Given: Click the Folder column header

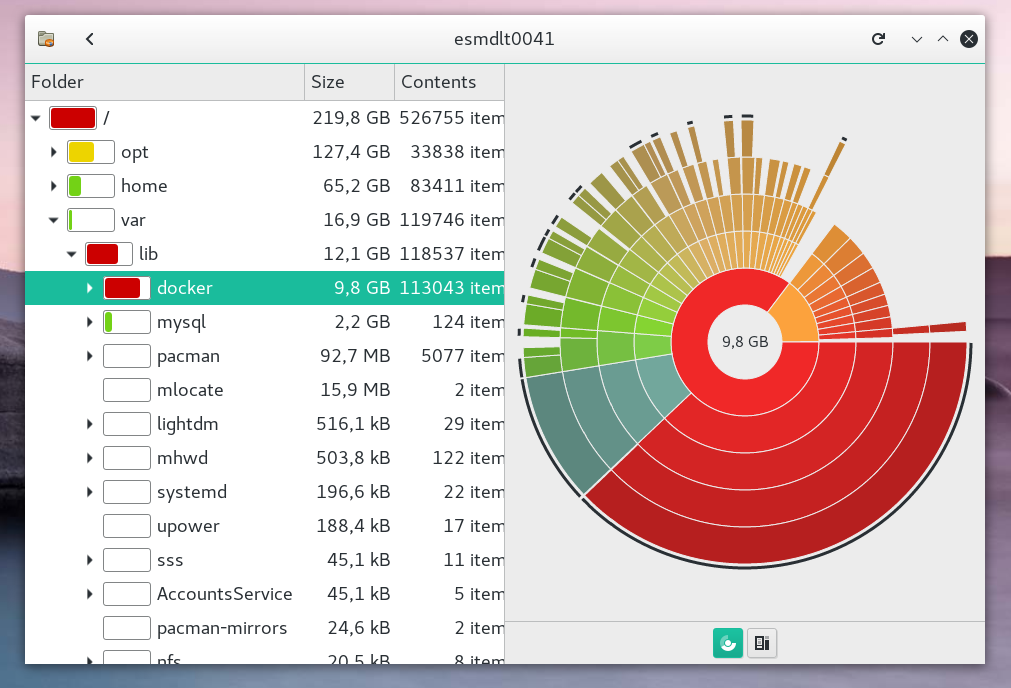Looking at the screenshot, I should point(164,82).
